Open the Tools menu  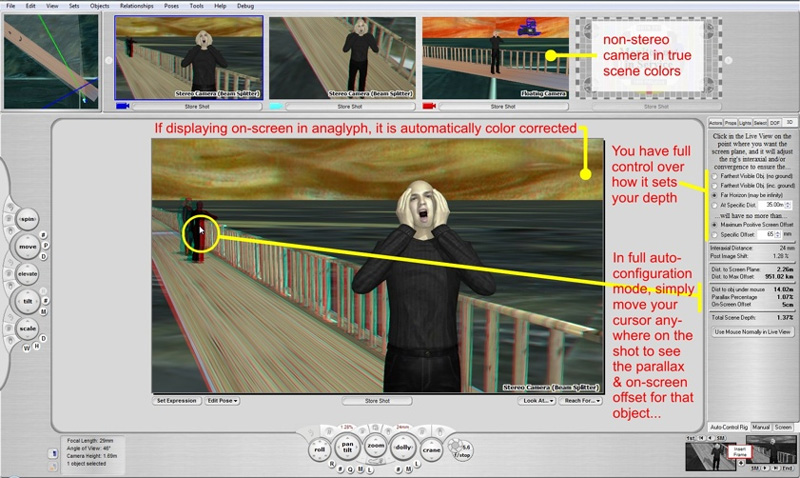pyautogui.click(x=196, y=6)
